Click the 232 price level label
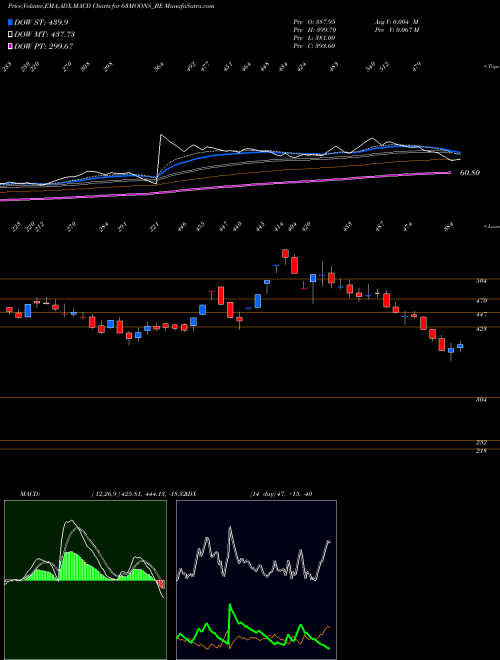 click(x=481, y=443)
